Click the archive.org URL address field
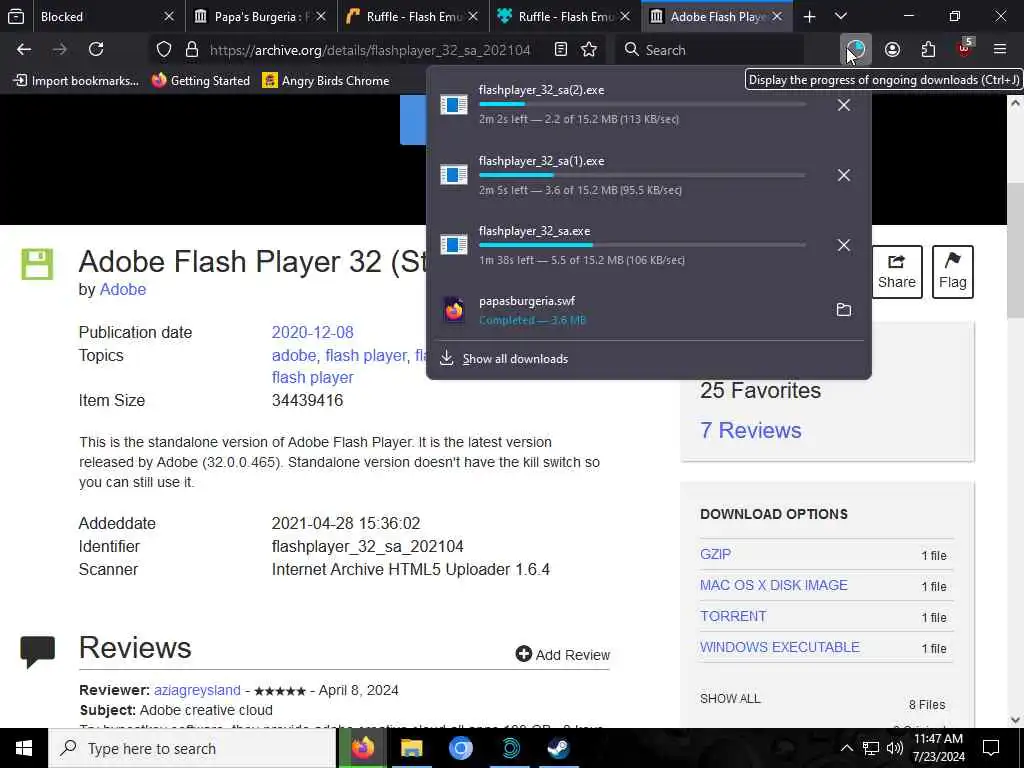The width and height of the screenshot is (1024, 768). point(370,50)
